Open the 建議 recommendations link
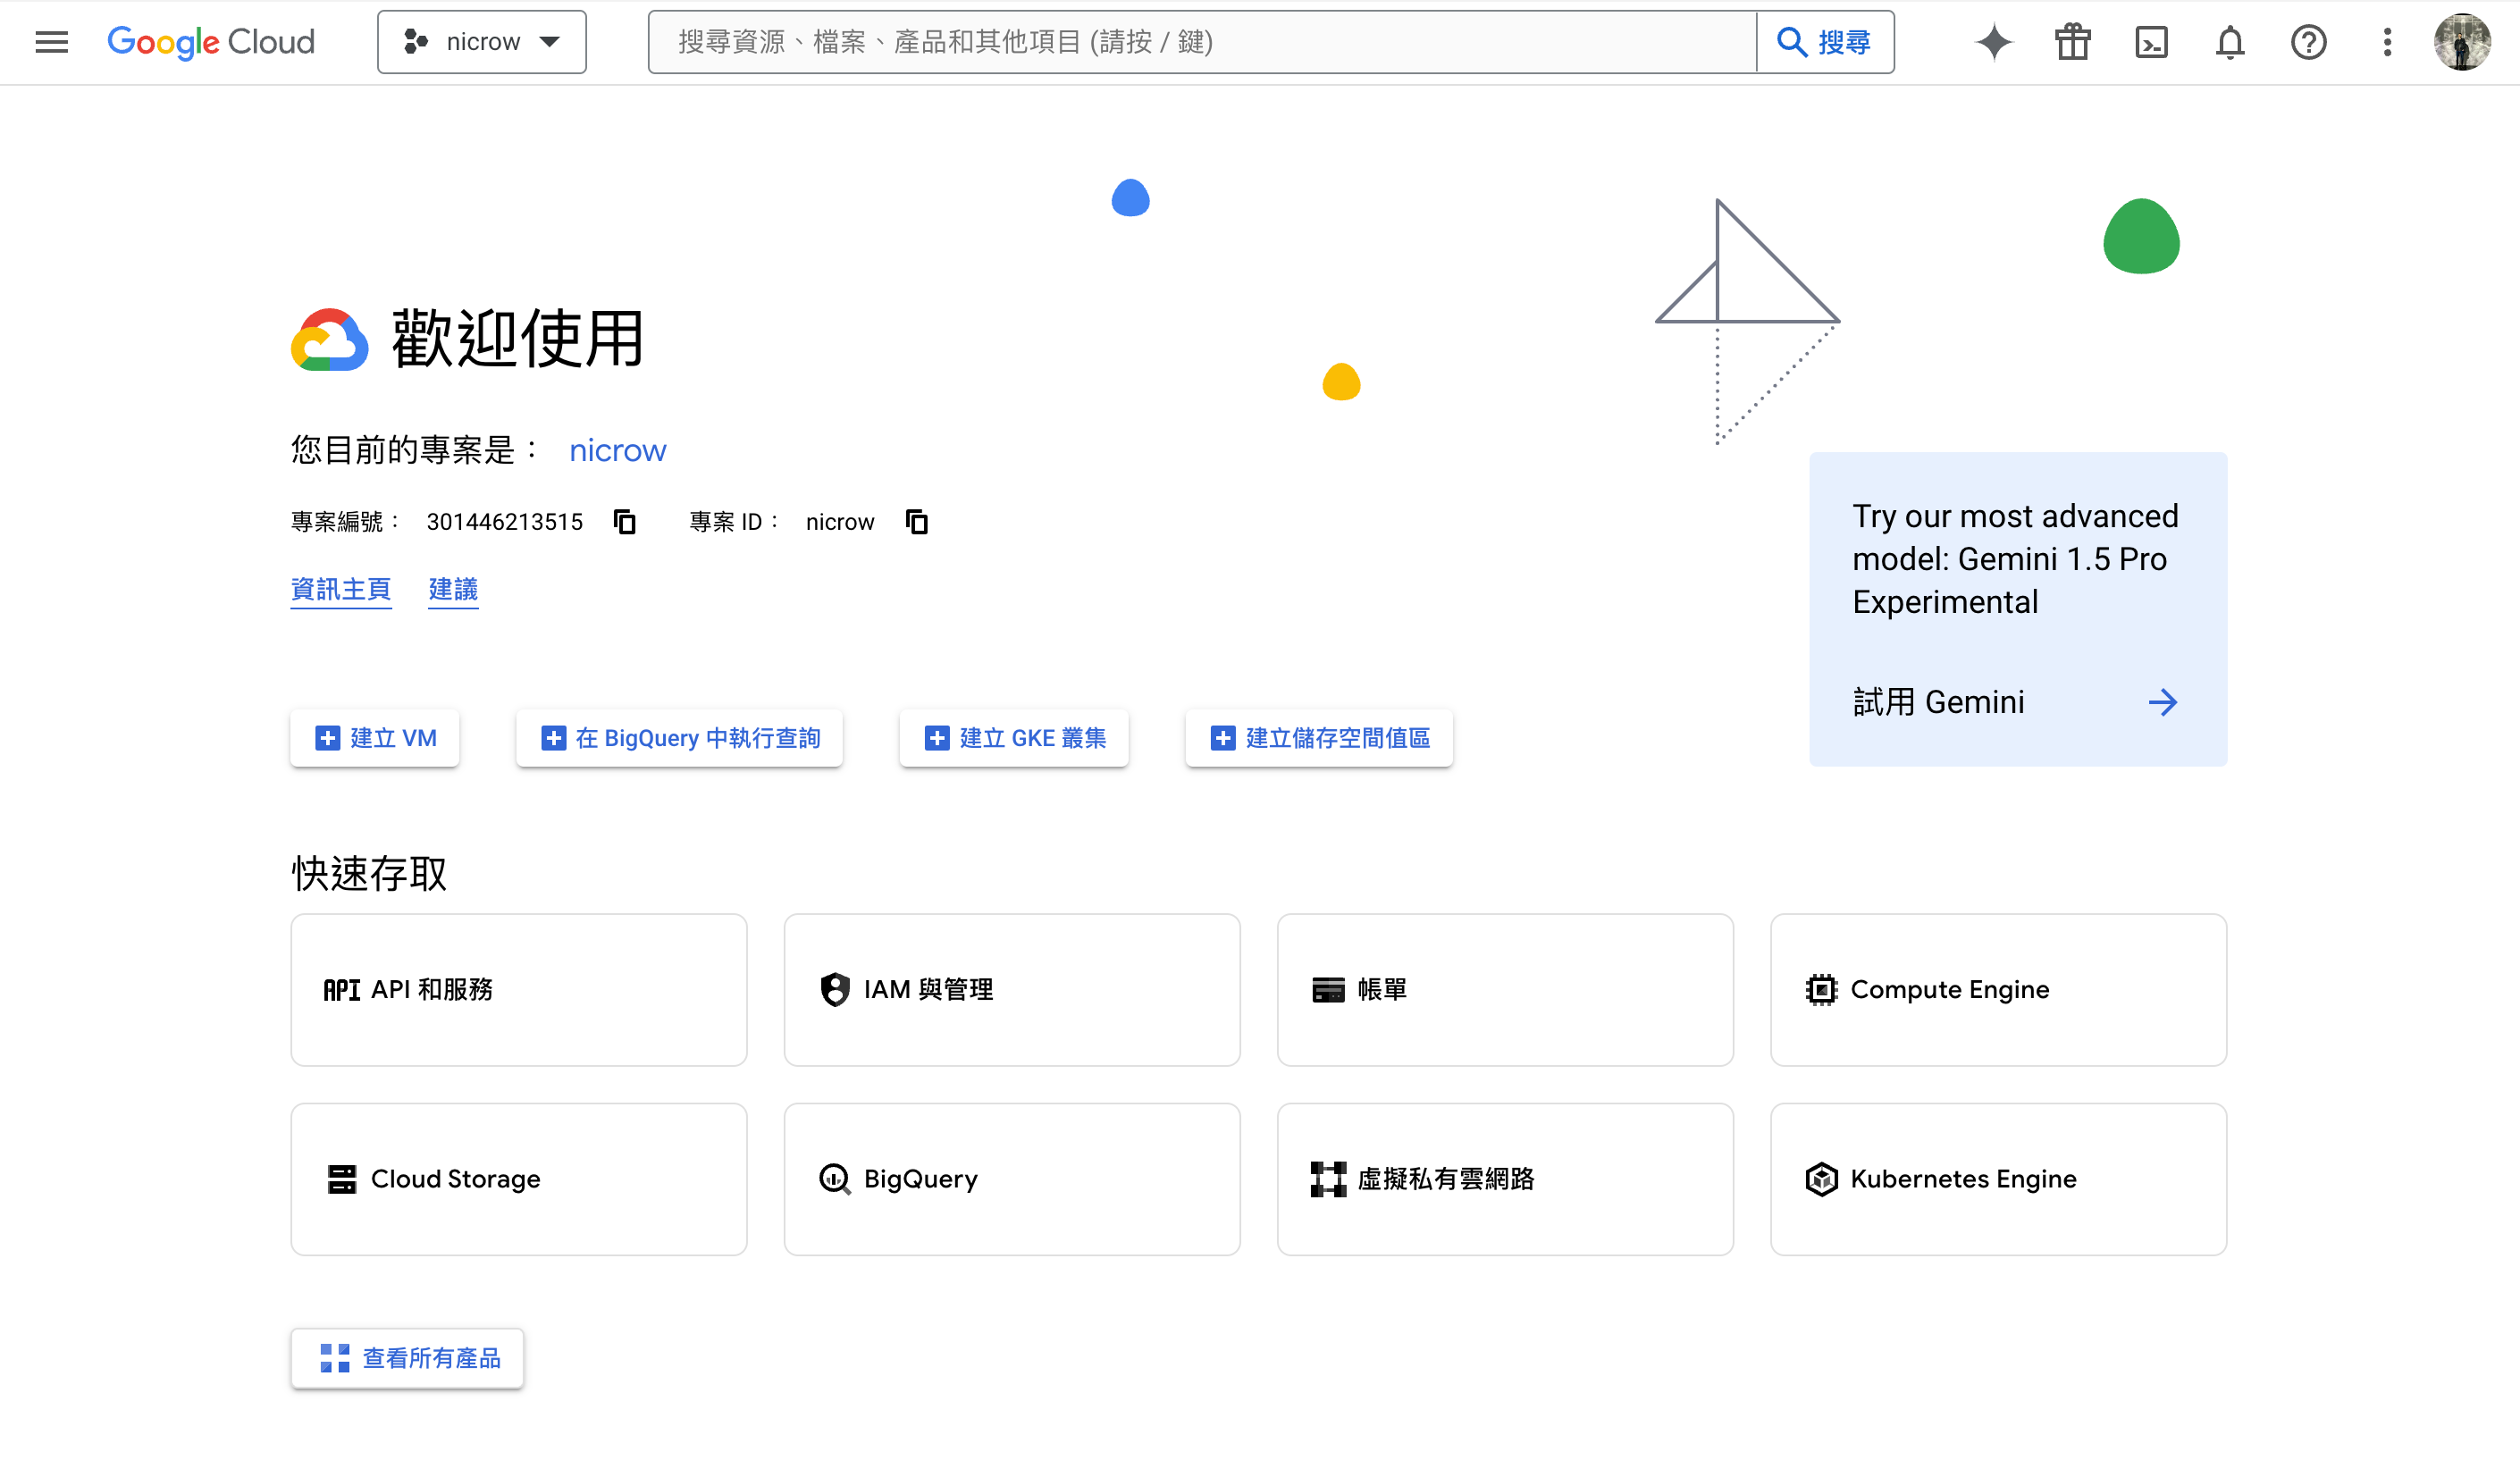Screen dimensions: 2520x1460 point(453,590)
